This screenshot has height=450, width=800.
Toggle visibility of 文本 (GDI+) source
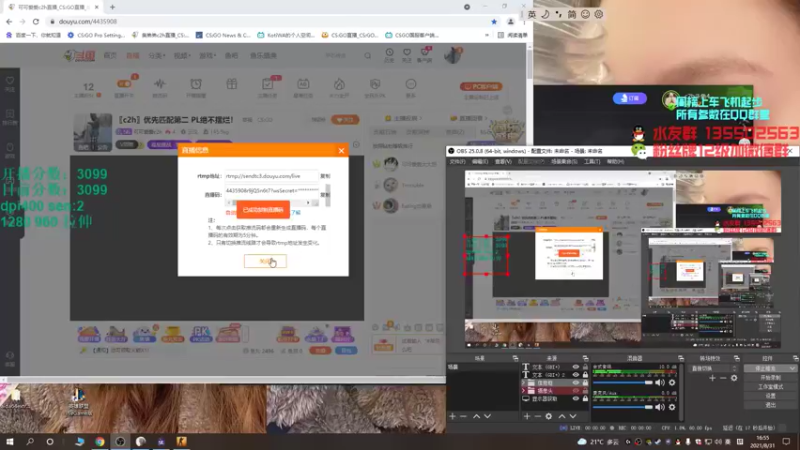[x=576, y=367]
